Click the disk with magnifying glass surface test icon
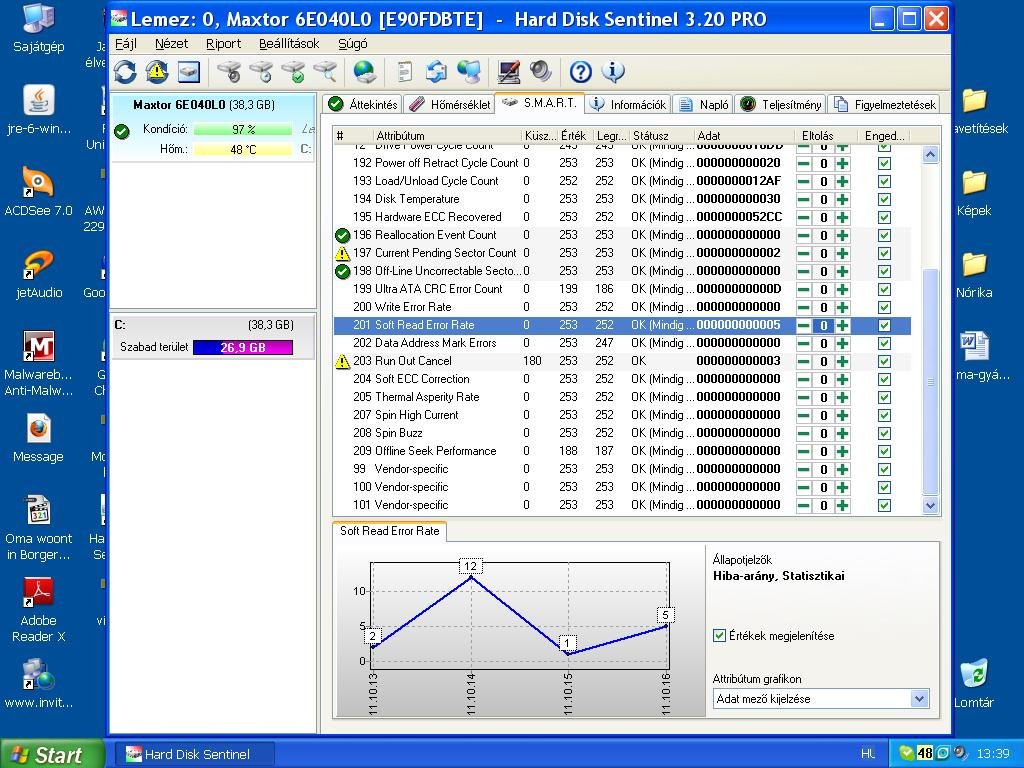The width and height of the screenshot is (1024, 768). coord(325,72)
